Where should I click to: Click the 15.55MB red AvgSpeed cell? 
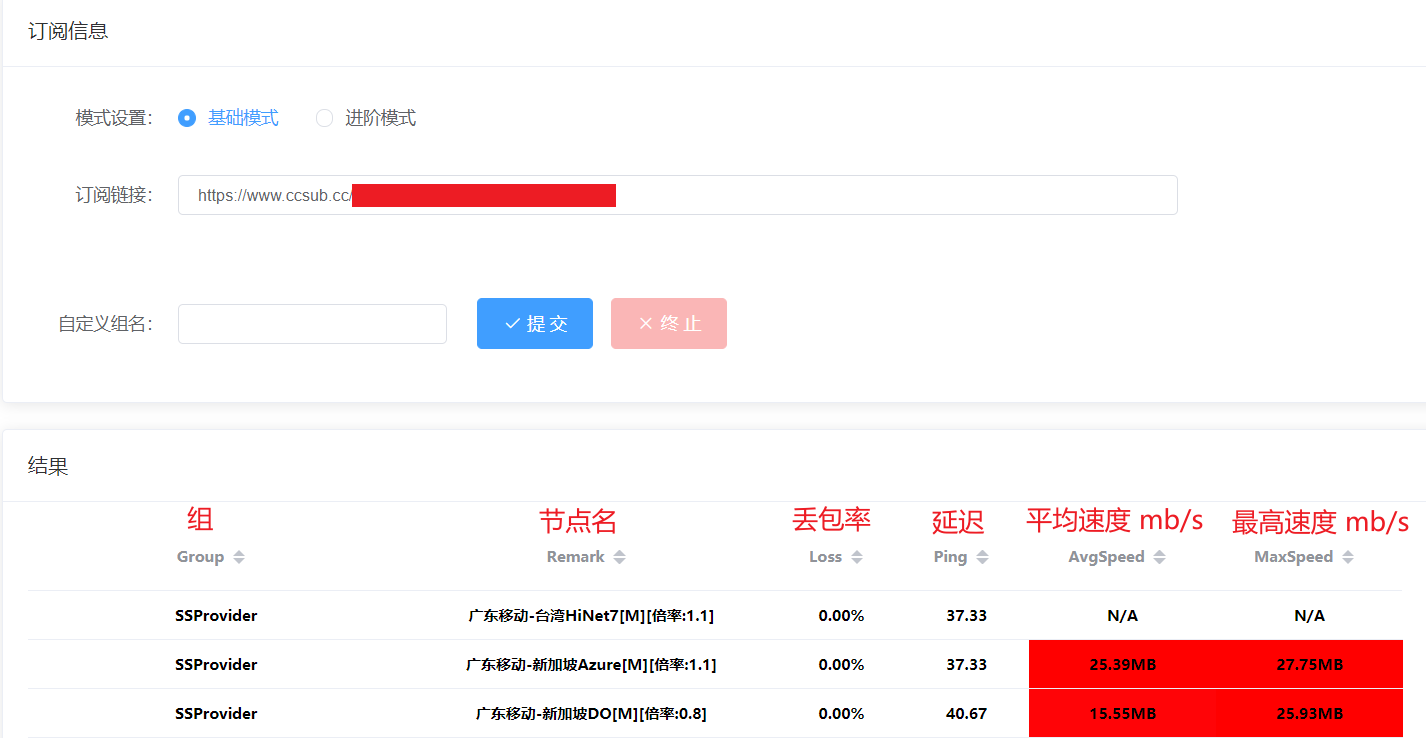1122,714
